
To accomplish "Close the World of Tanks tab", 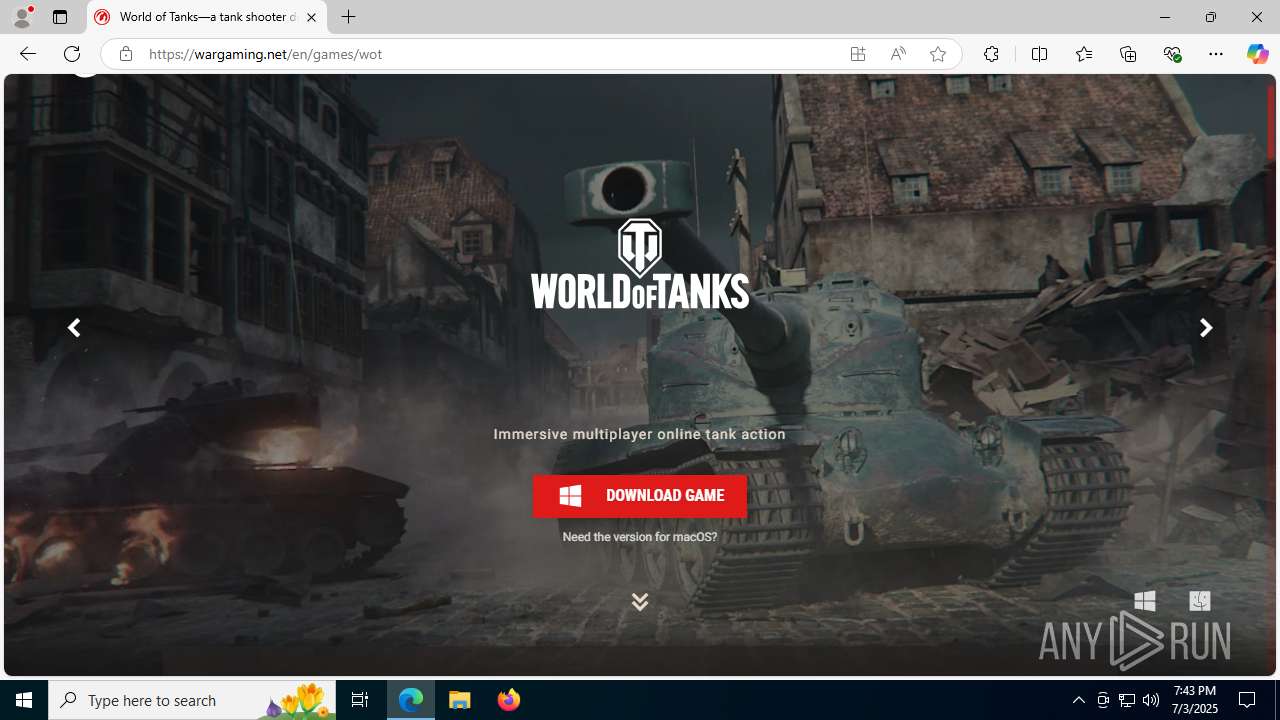I will [x=311, y=17].
